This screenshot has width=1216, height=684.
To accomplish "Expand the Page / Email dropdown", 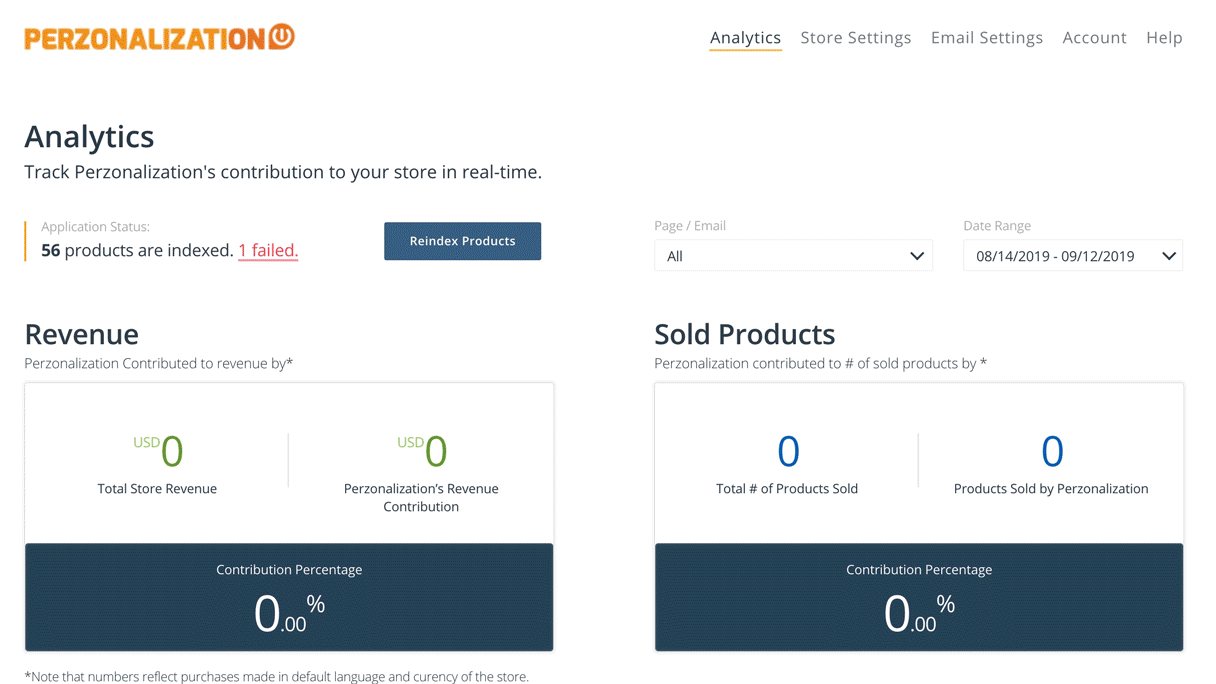I will pyautogui.click(x=793, y=255).
